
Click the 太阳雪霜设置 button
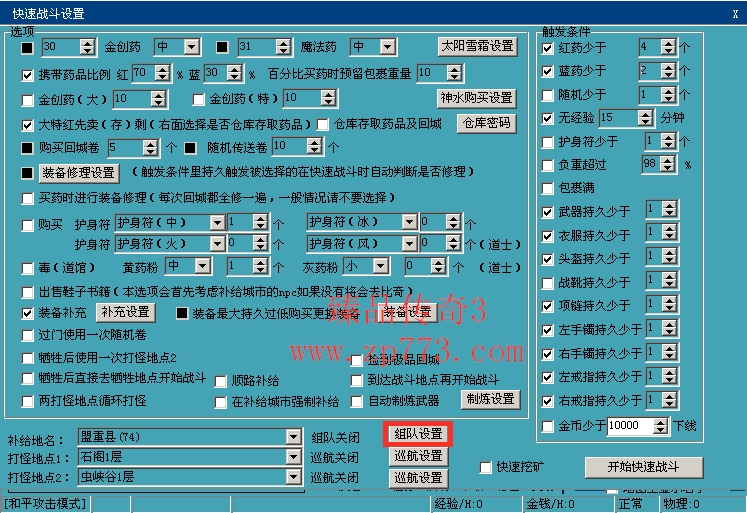coord(477,46)
